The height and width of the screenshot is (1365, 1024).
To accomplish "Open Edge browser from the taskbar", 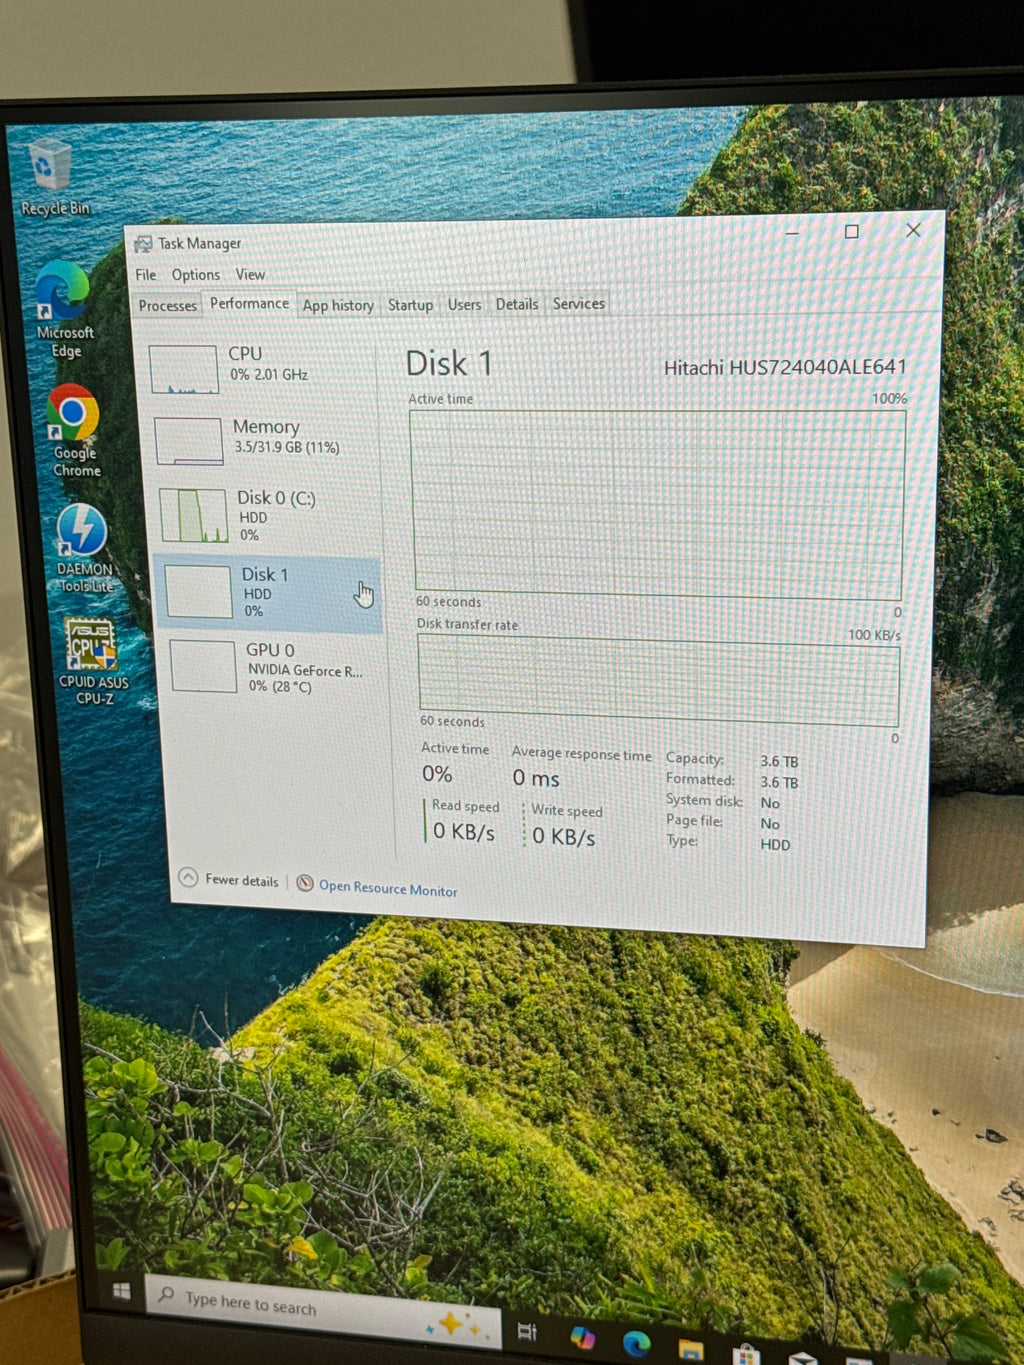I will pyautogui.click(x=636, y=1343).
